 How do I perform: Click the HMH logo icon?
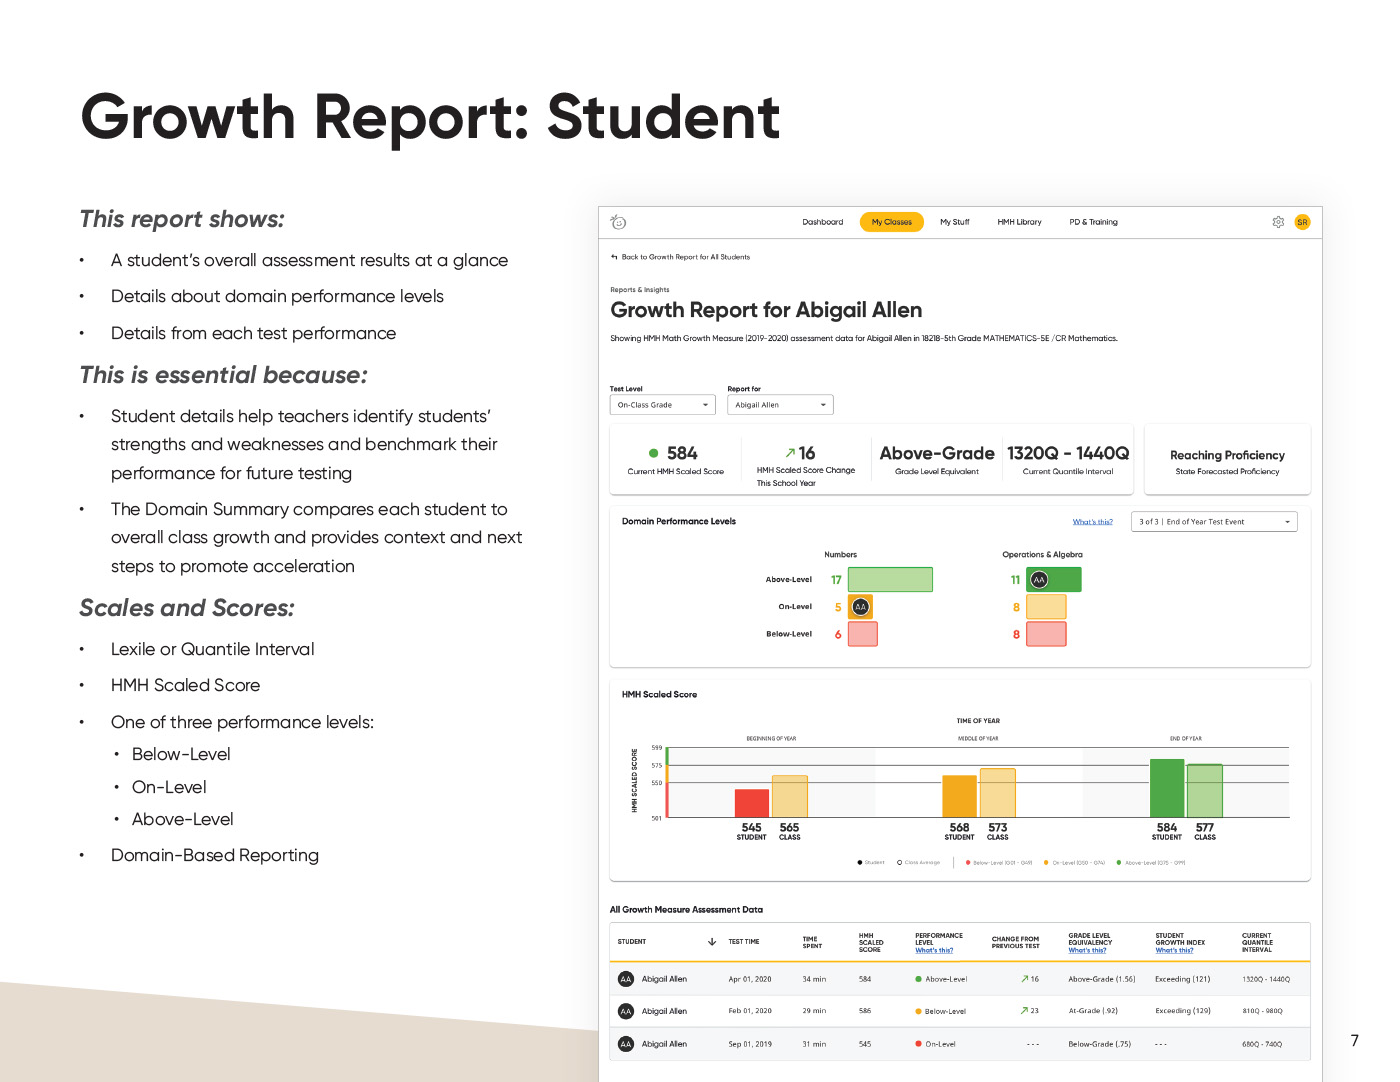pos(618,222)
